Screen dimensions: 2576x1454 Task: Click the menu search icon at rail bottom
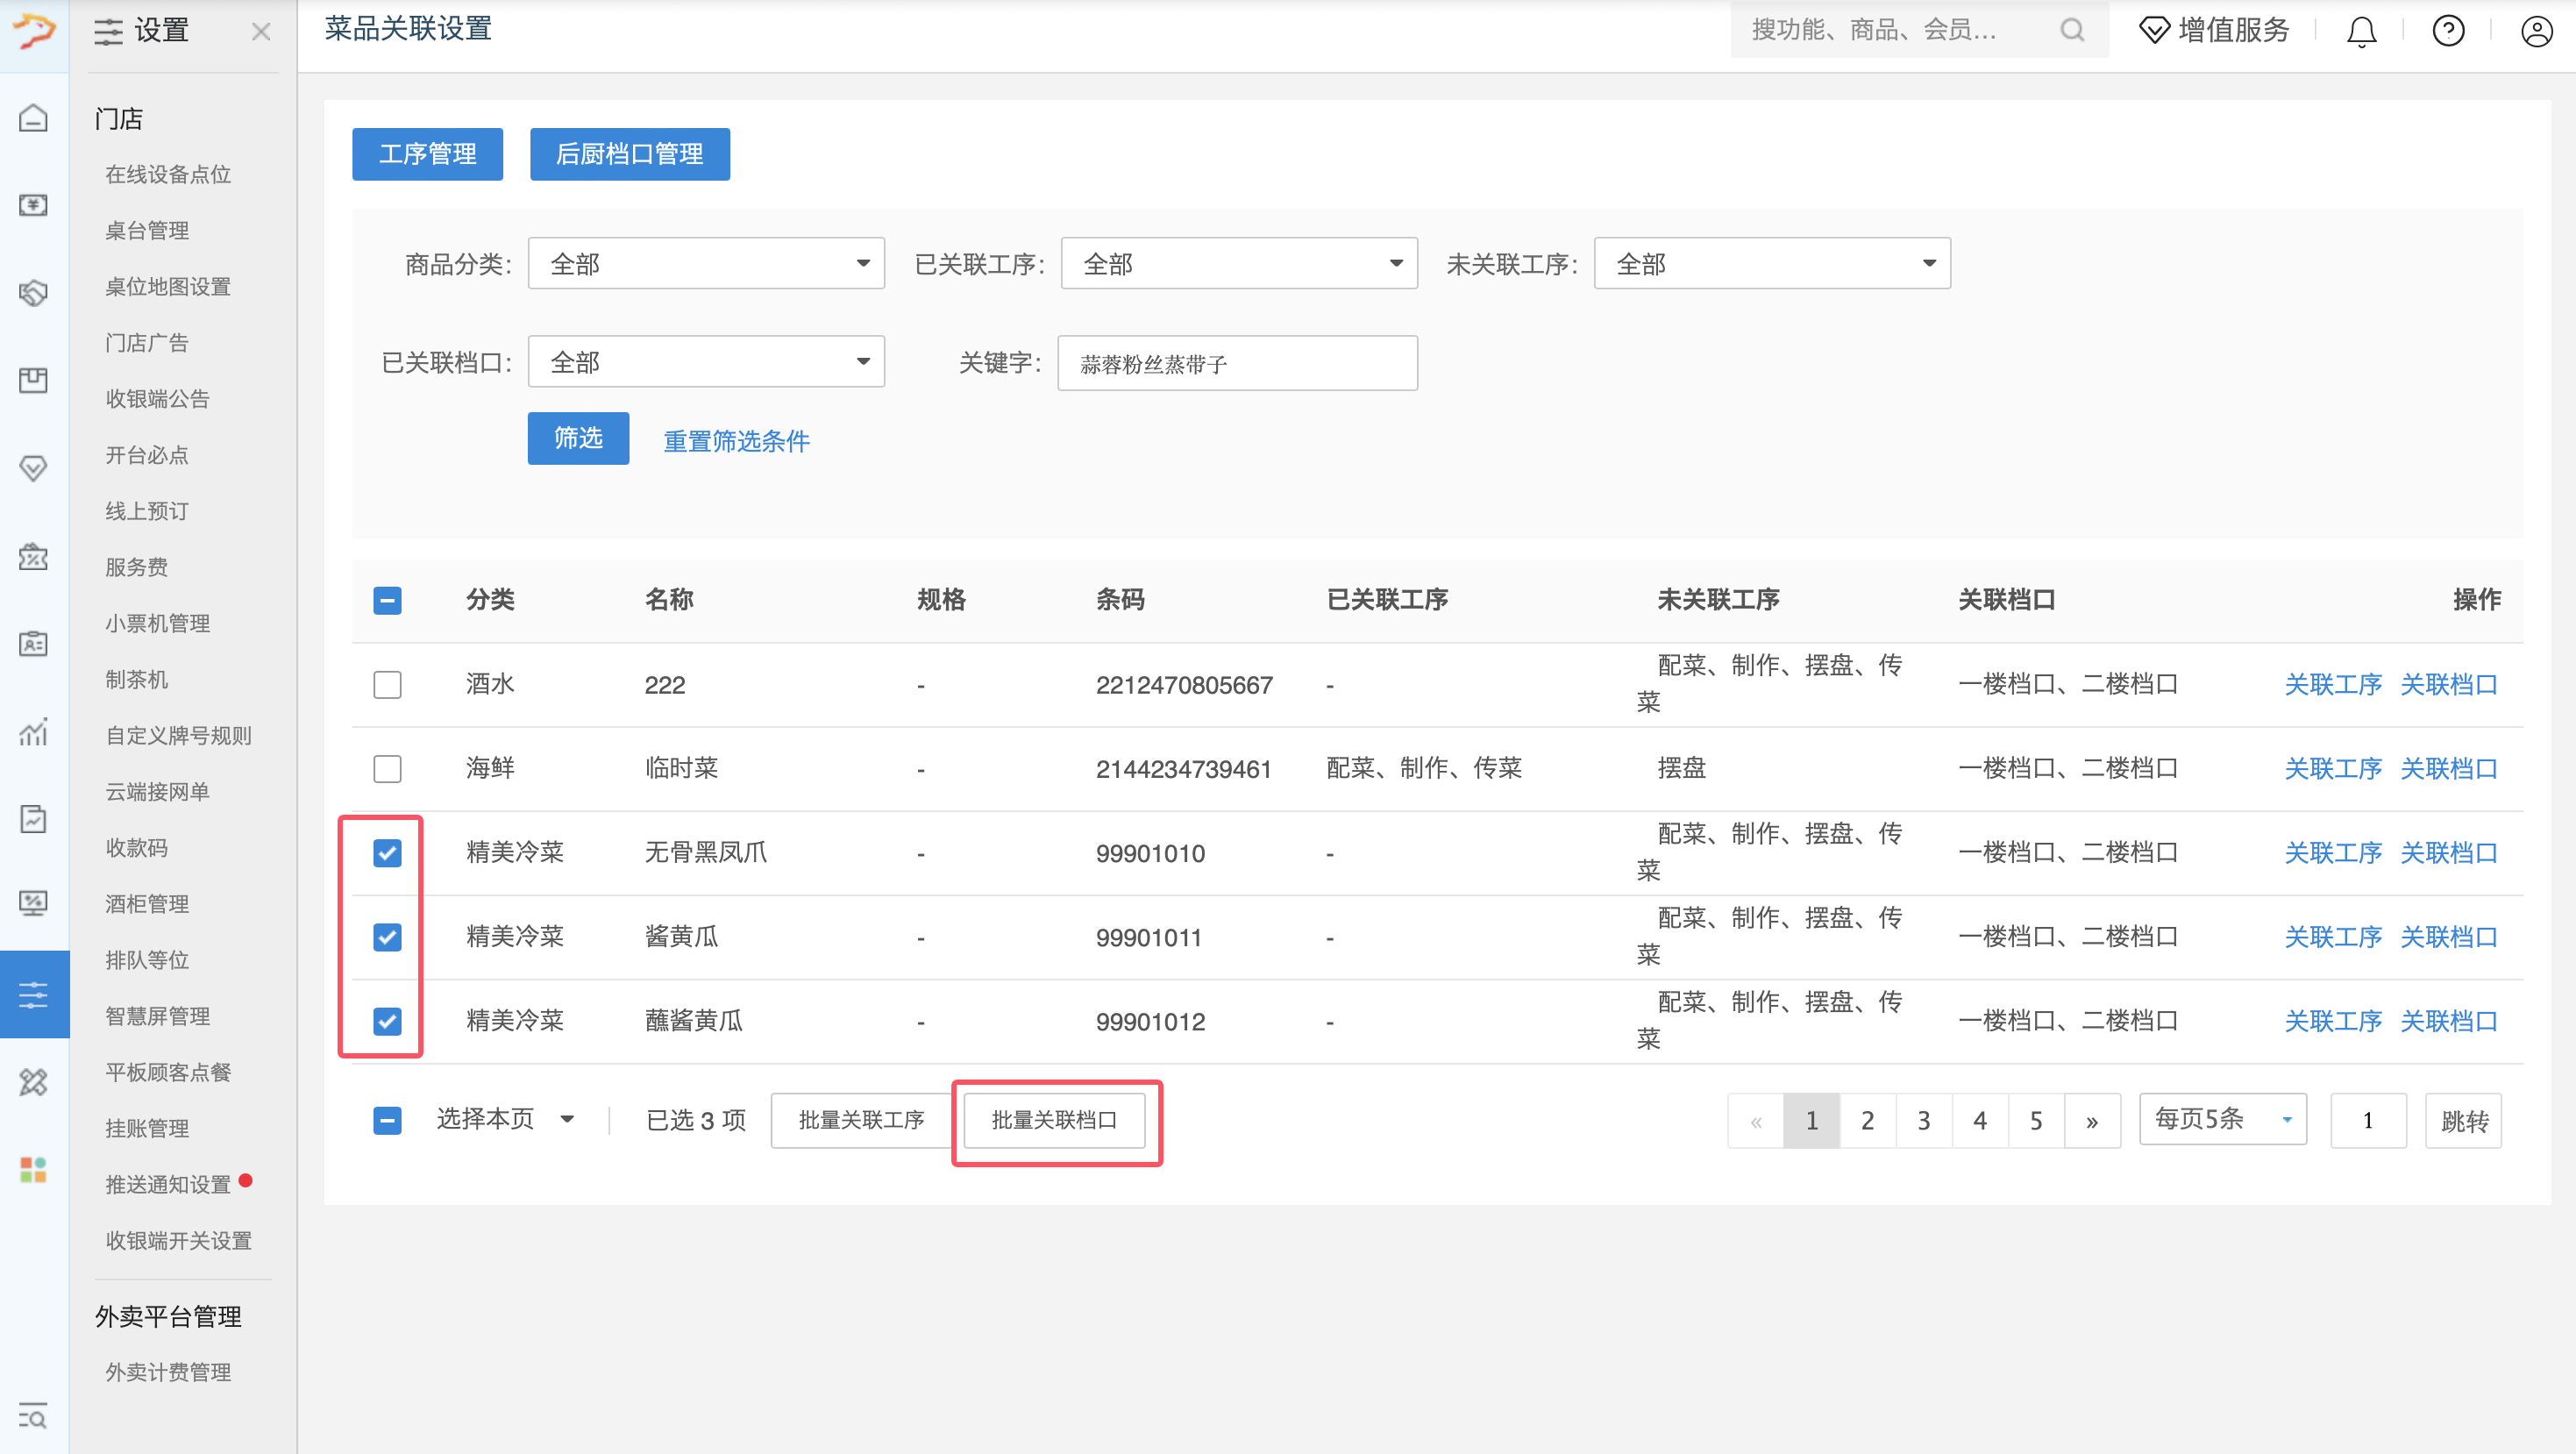32,1416
